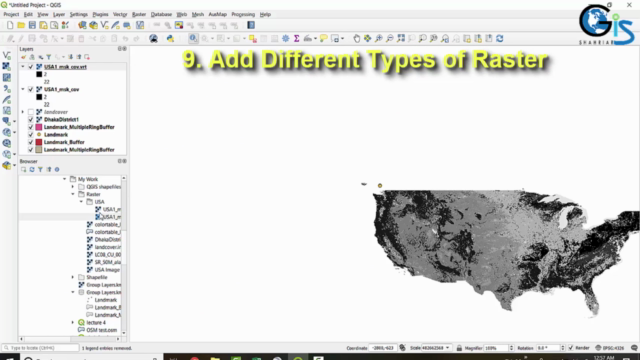Expand the QGIS shapefiles folder
The image size is (640, 360).
[x=73, y=187]
